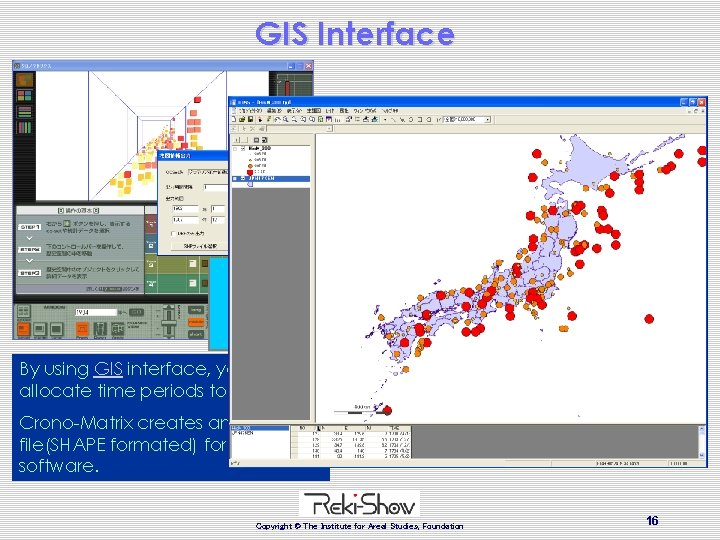Click the Save floppy icon in GIS toolbar

[x=250, y=119]
